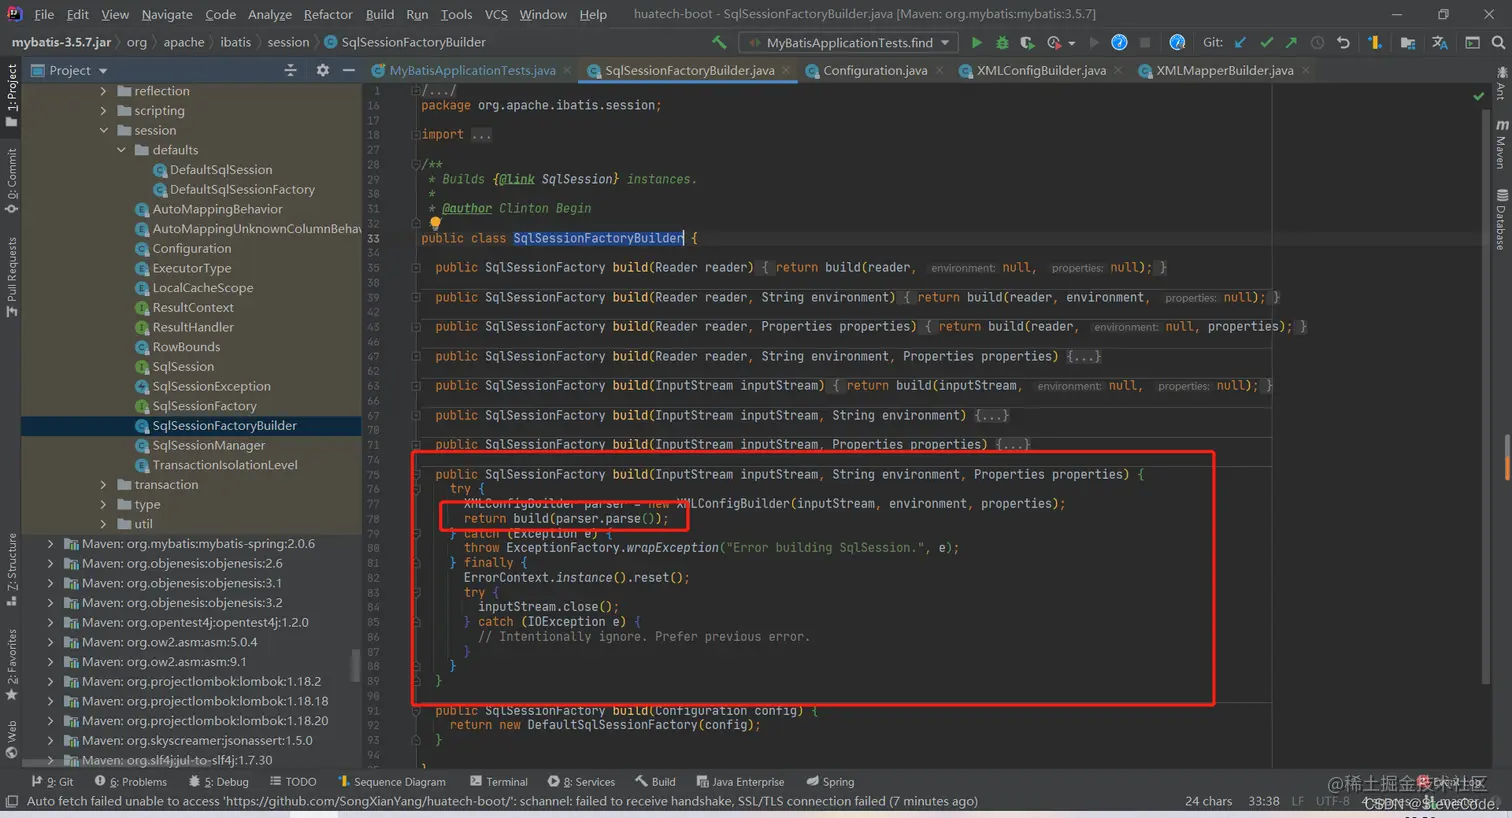Screen dimensions: 1512x818
Task: Click the Project panel vertical scrollbar
Action: point(356,664)
